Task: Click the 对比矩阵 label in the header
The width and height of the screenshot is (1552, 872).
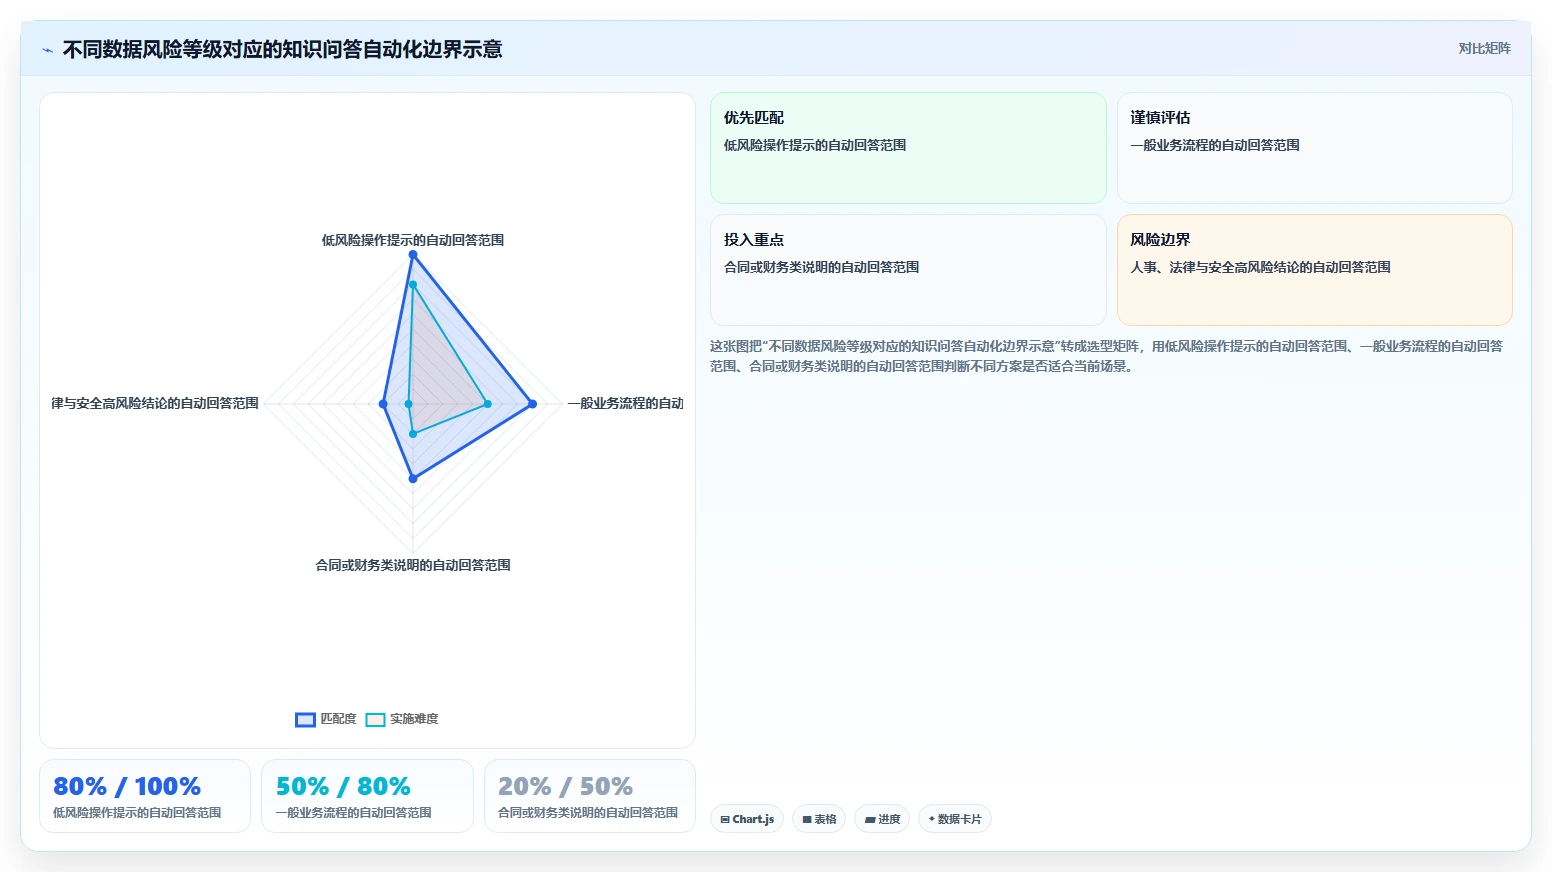Action: [1484, 48]
